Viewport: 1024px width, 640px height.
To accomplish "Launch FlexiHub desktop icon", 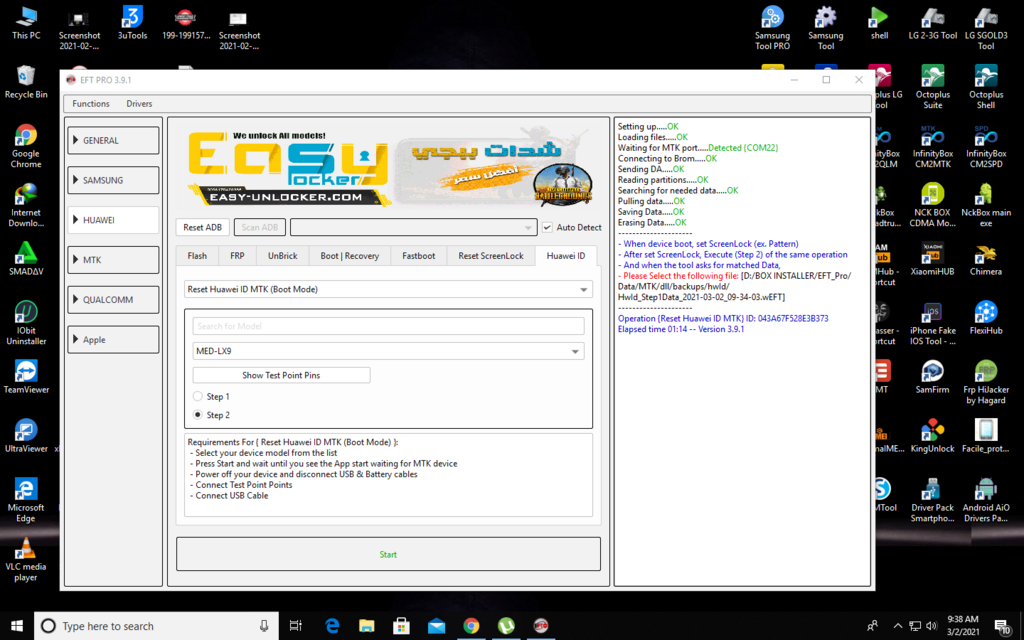I will pyautogui.click(x=985, y=317).
